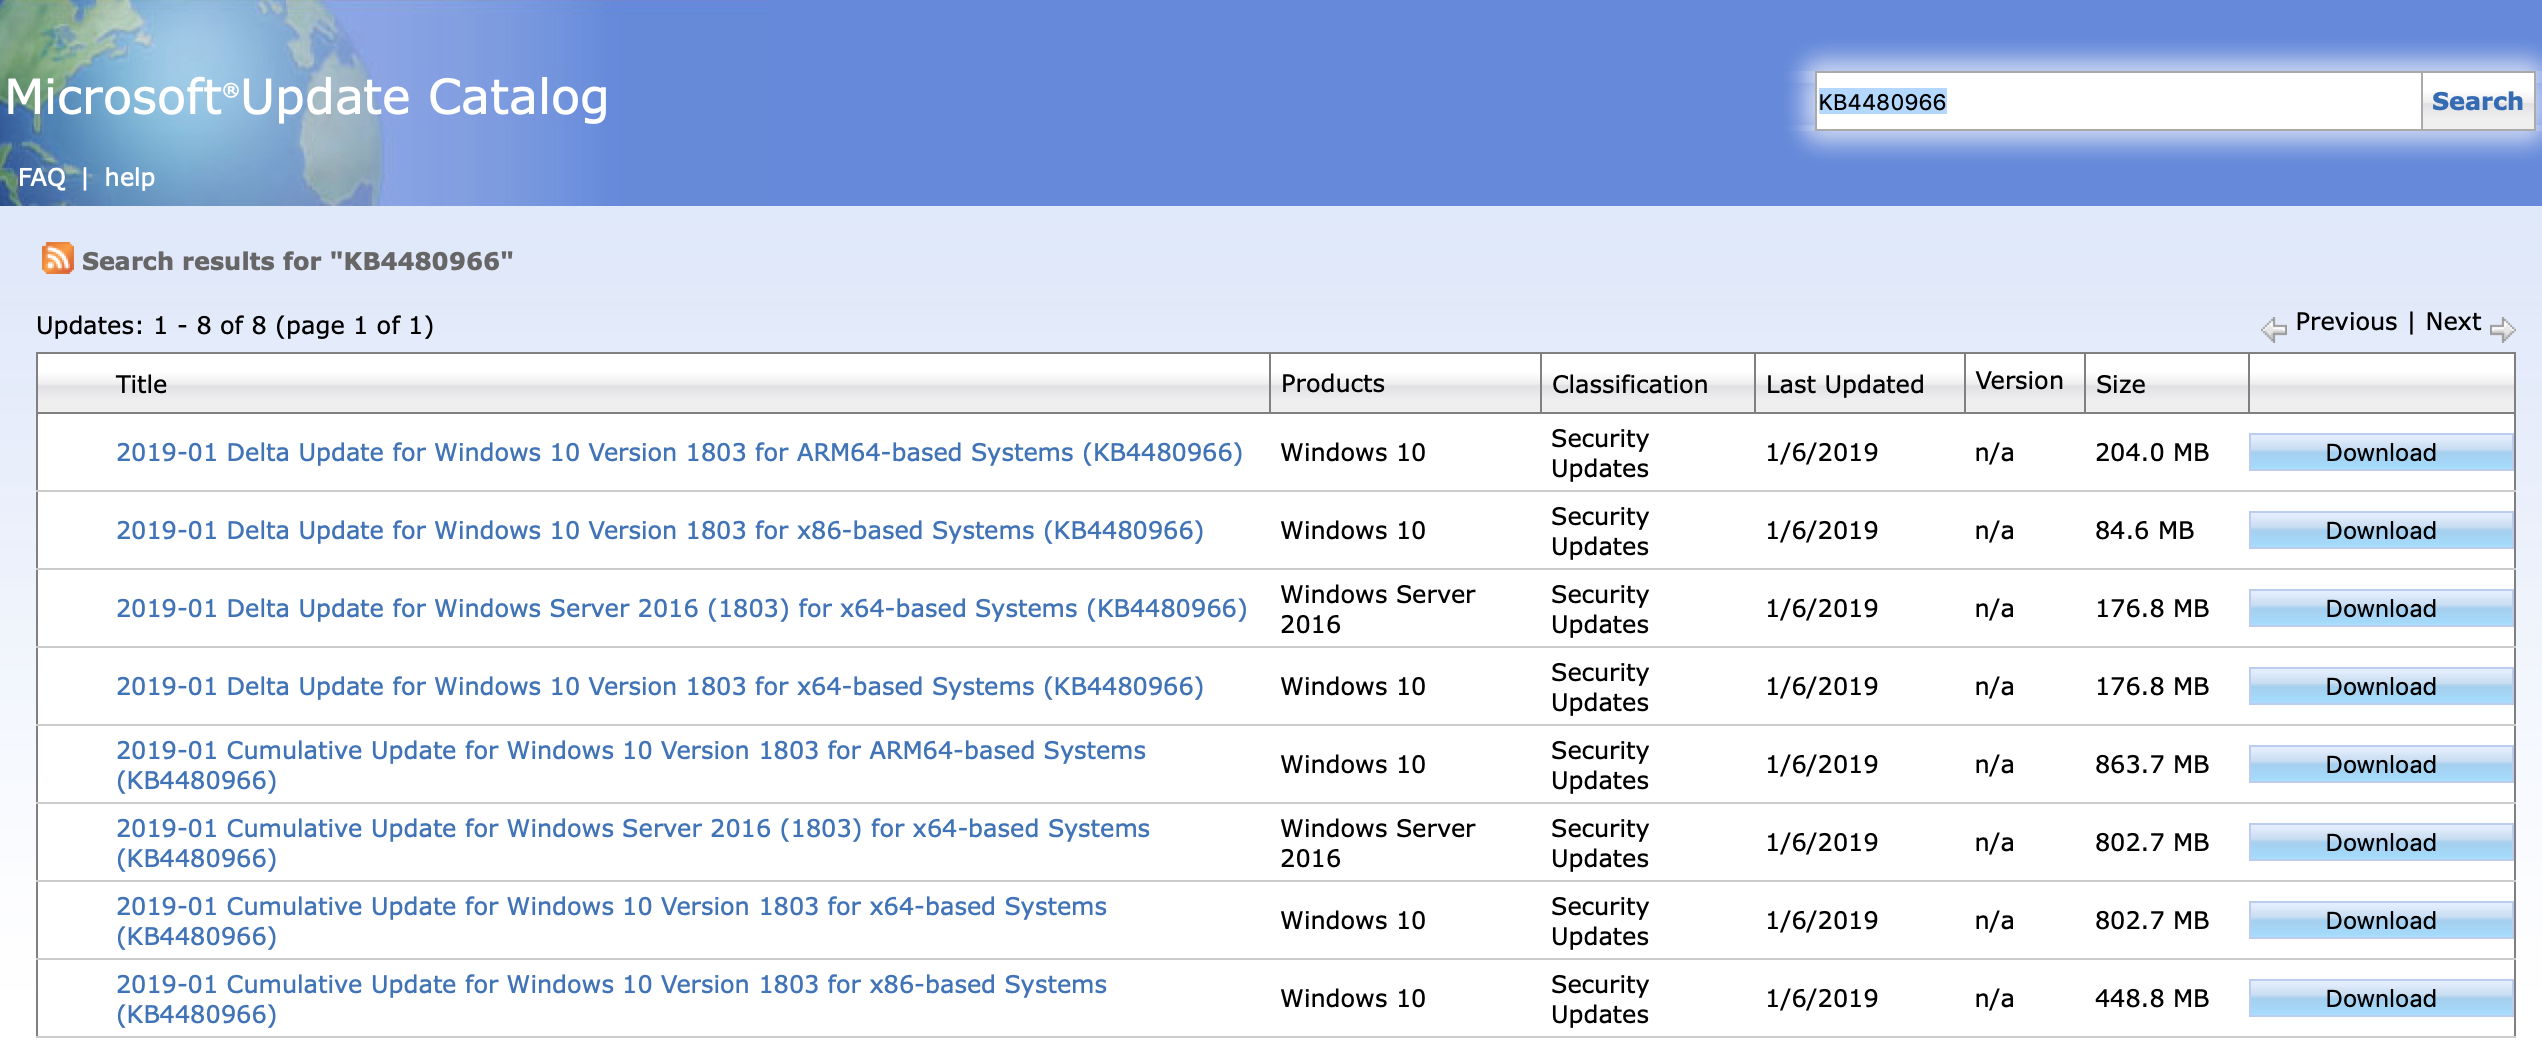Download the 863.7 MB ARM64 Cumulative Update
2542x1058 pixels.
[x=2380, y=765]
